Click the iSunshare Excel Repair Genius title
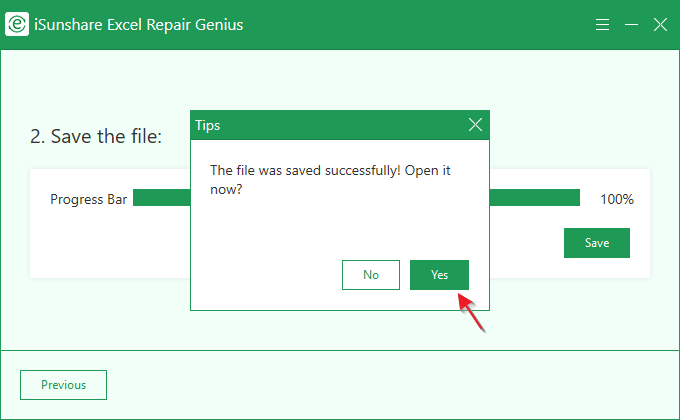The height and width of the screenshot is (420, 680). 139,24
